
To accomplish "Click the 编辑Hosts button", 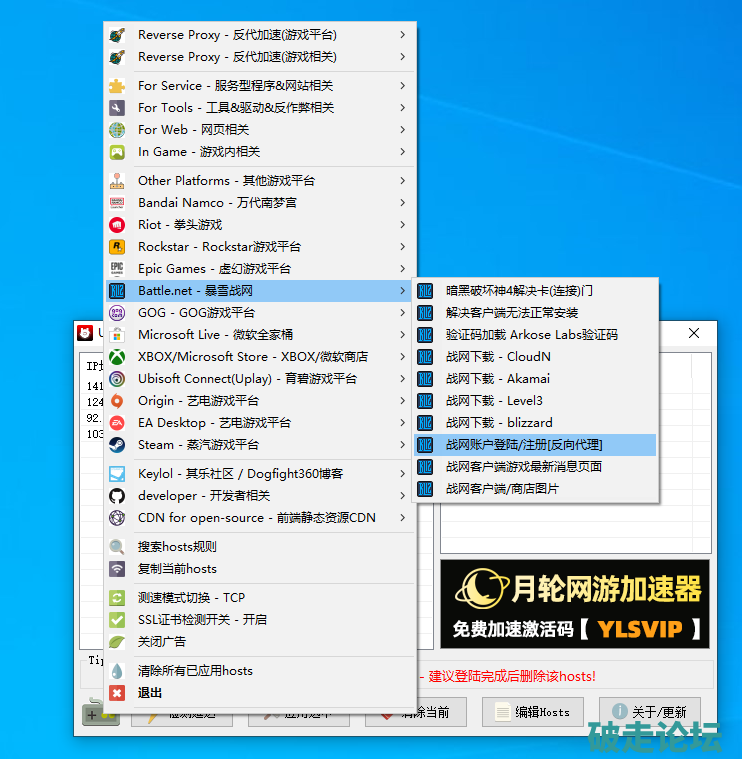I will coord(533,712).
